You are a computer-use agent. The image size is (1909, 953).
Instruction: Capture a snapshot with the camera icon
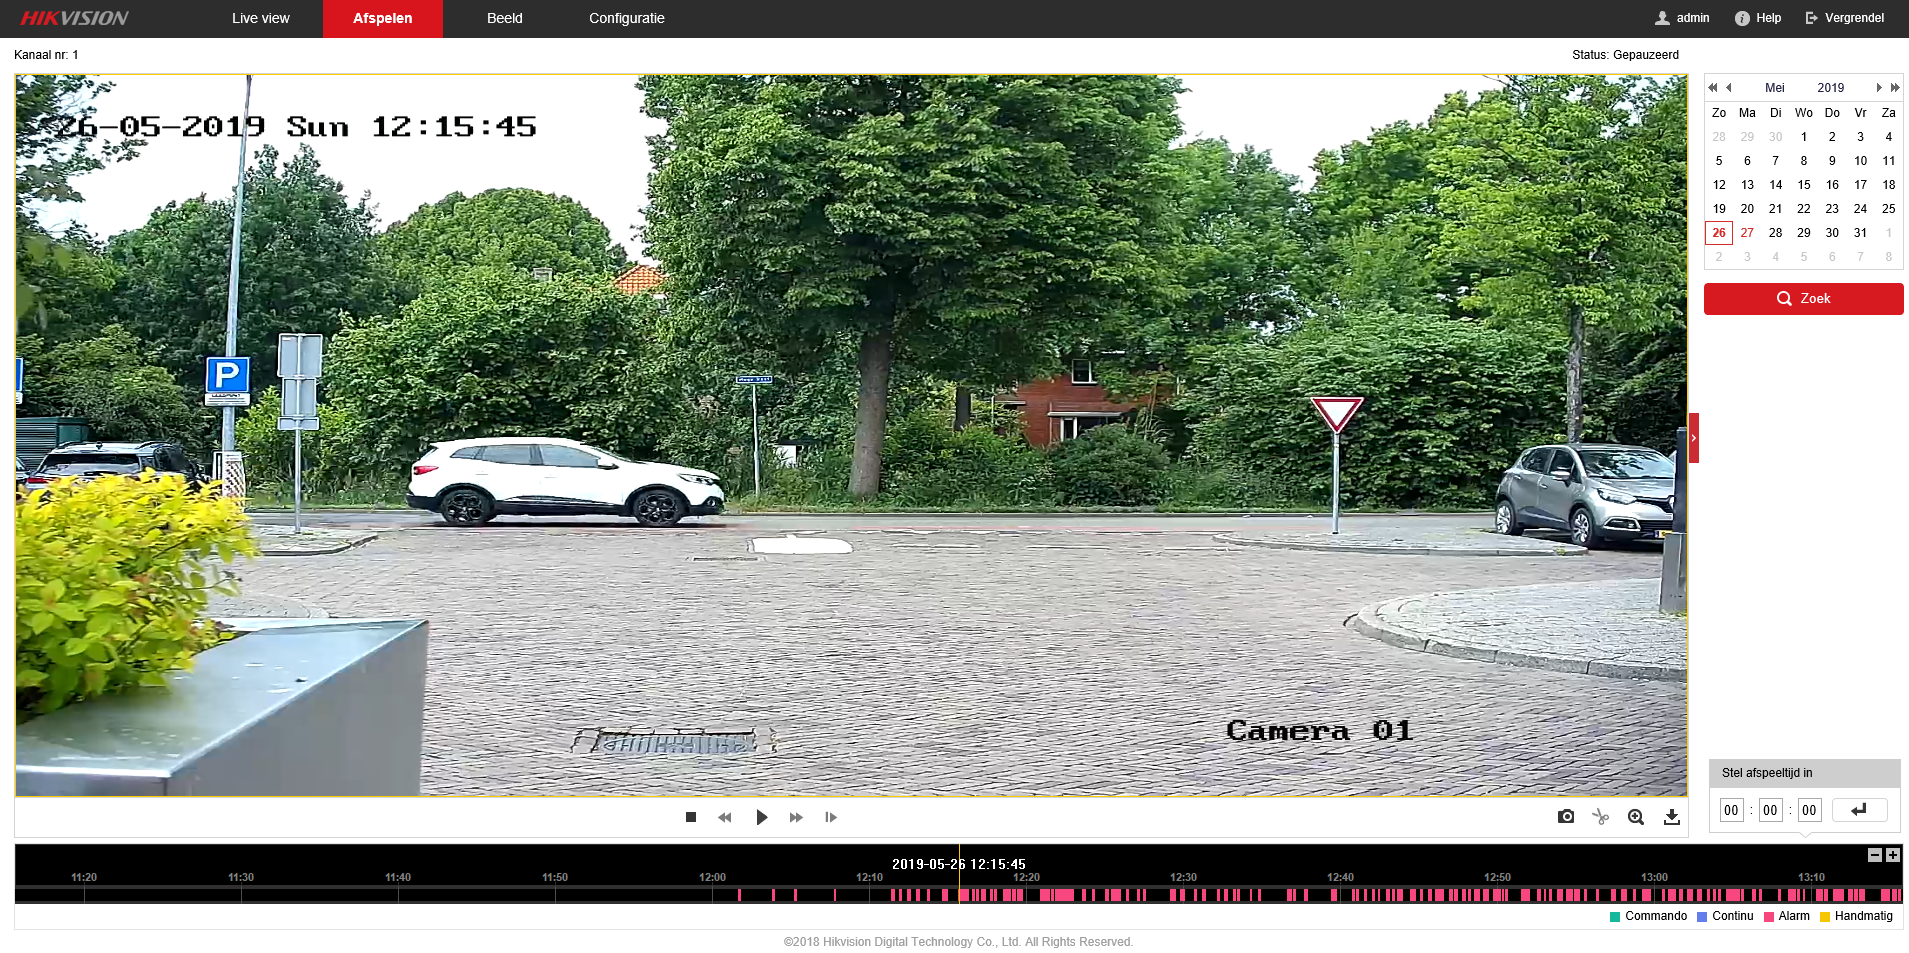(1566, 817)
